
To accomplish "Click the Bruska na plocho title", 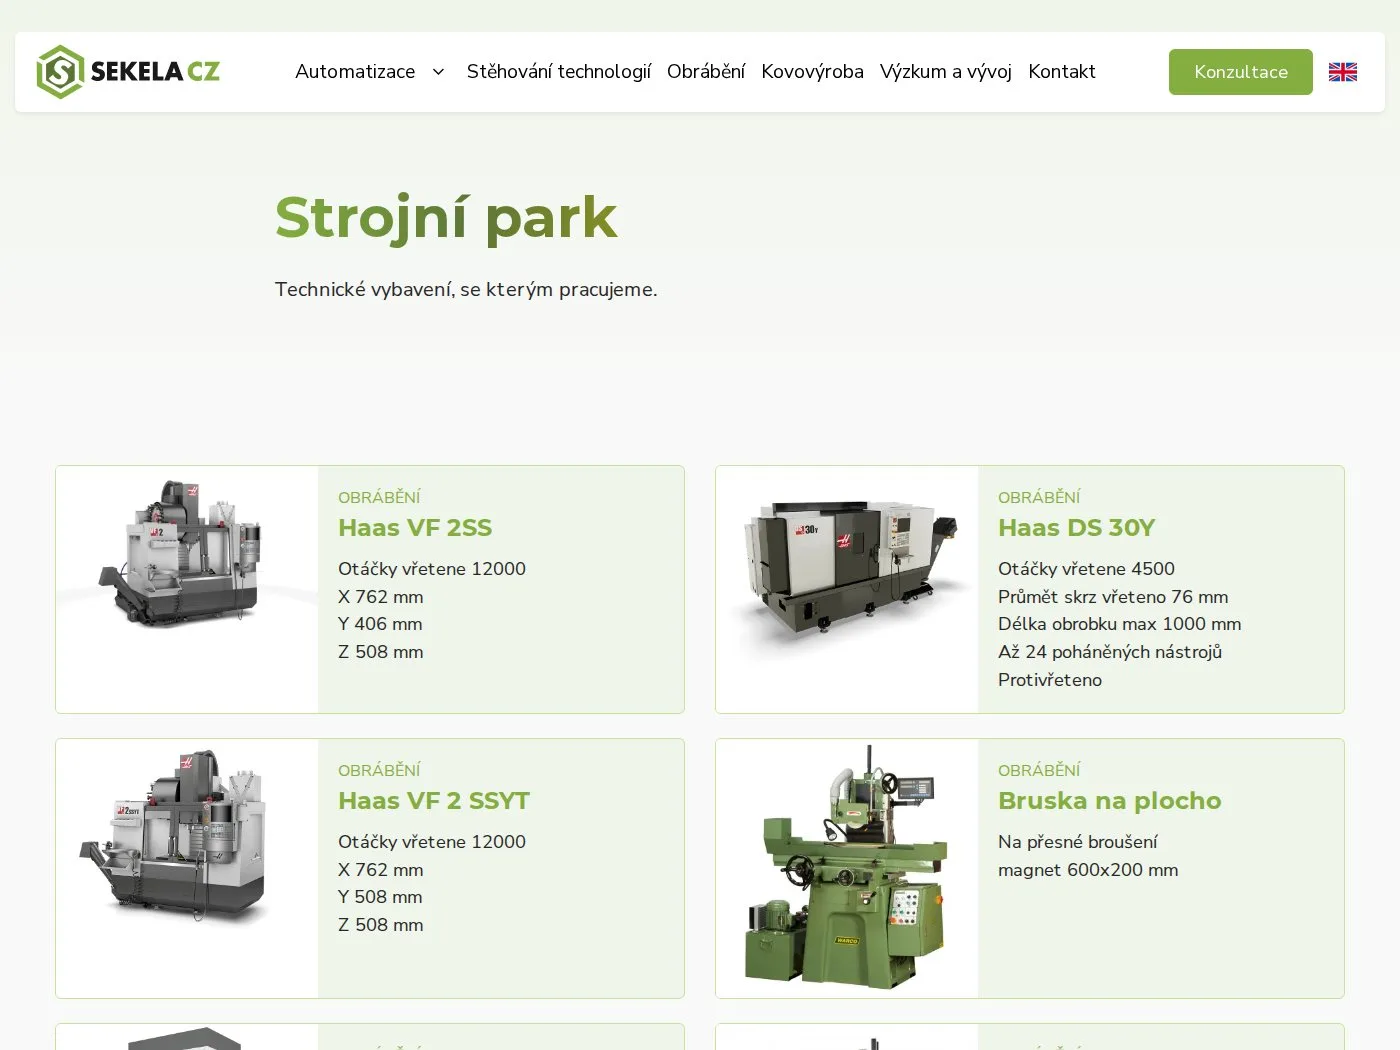I will (1110, 801).
